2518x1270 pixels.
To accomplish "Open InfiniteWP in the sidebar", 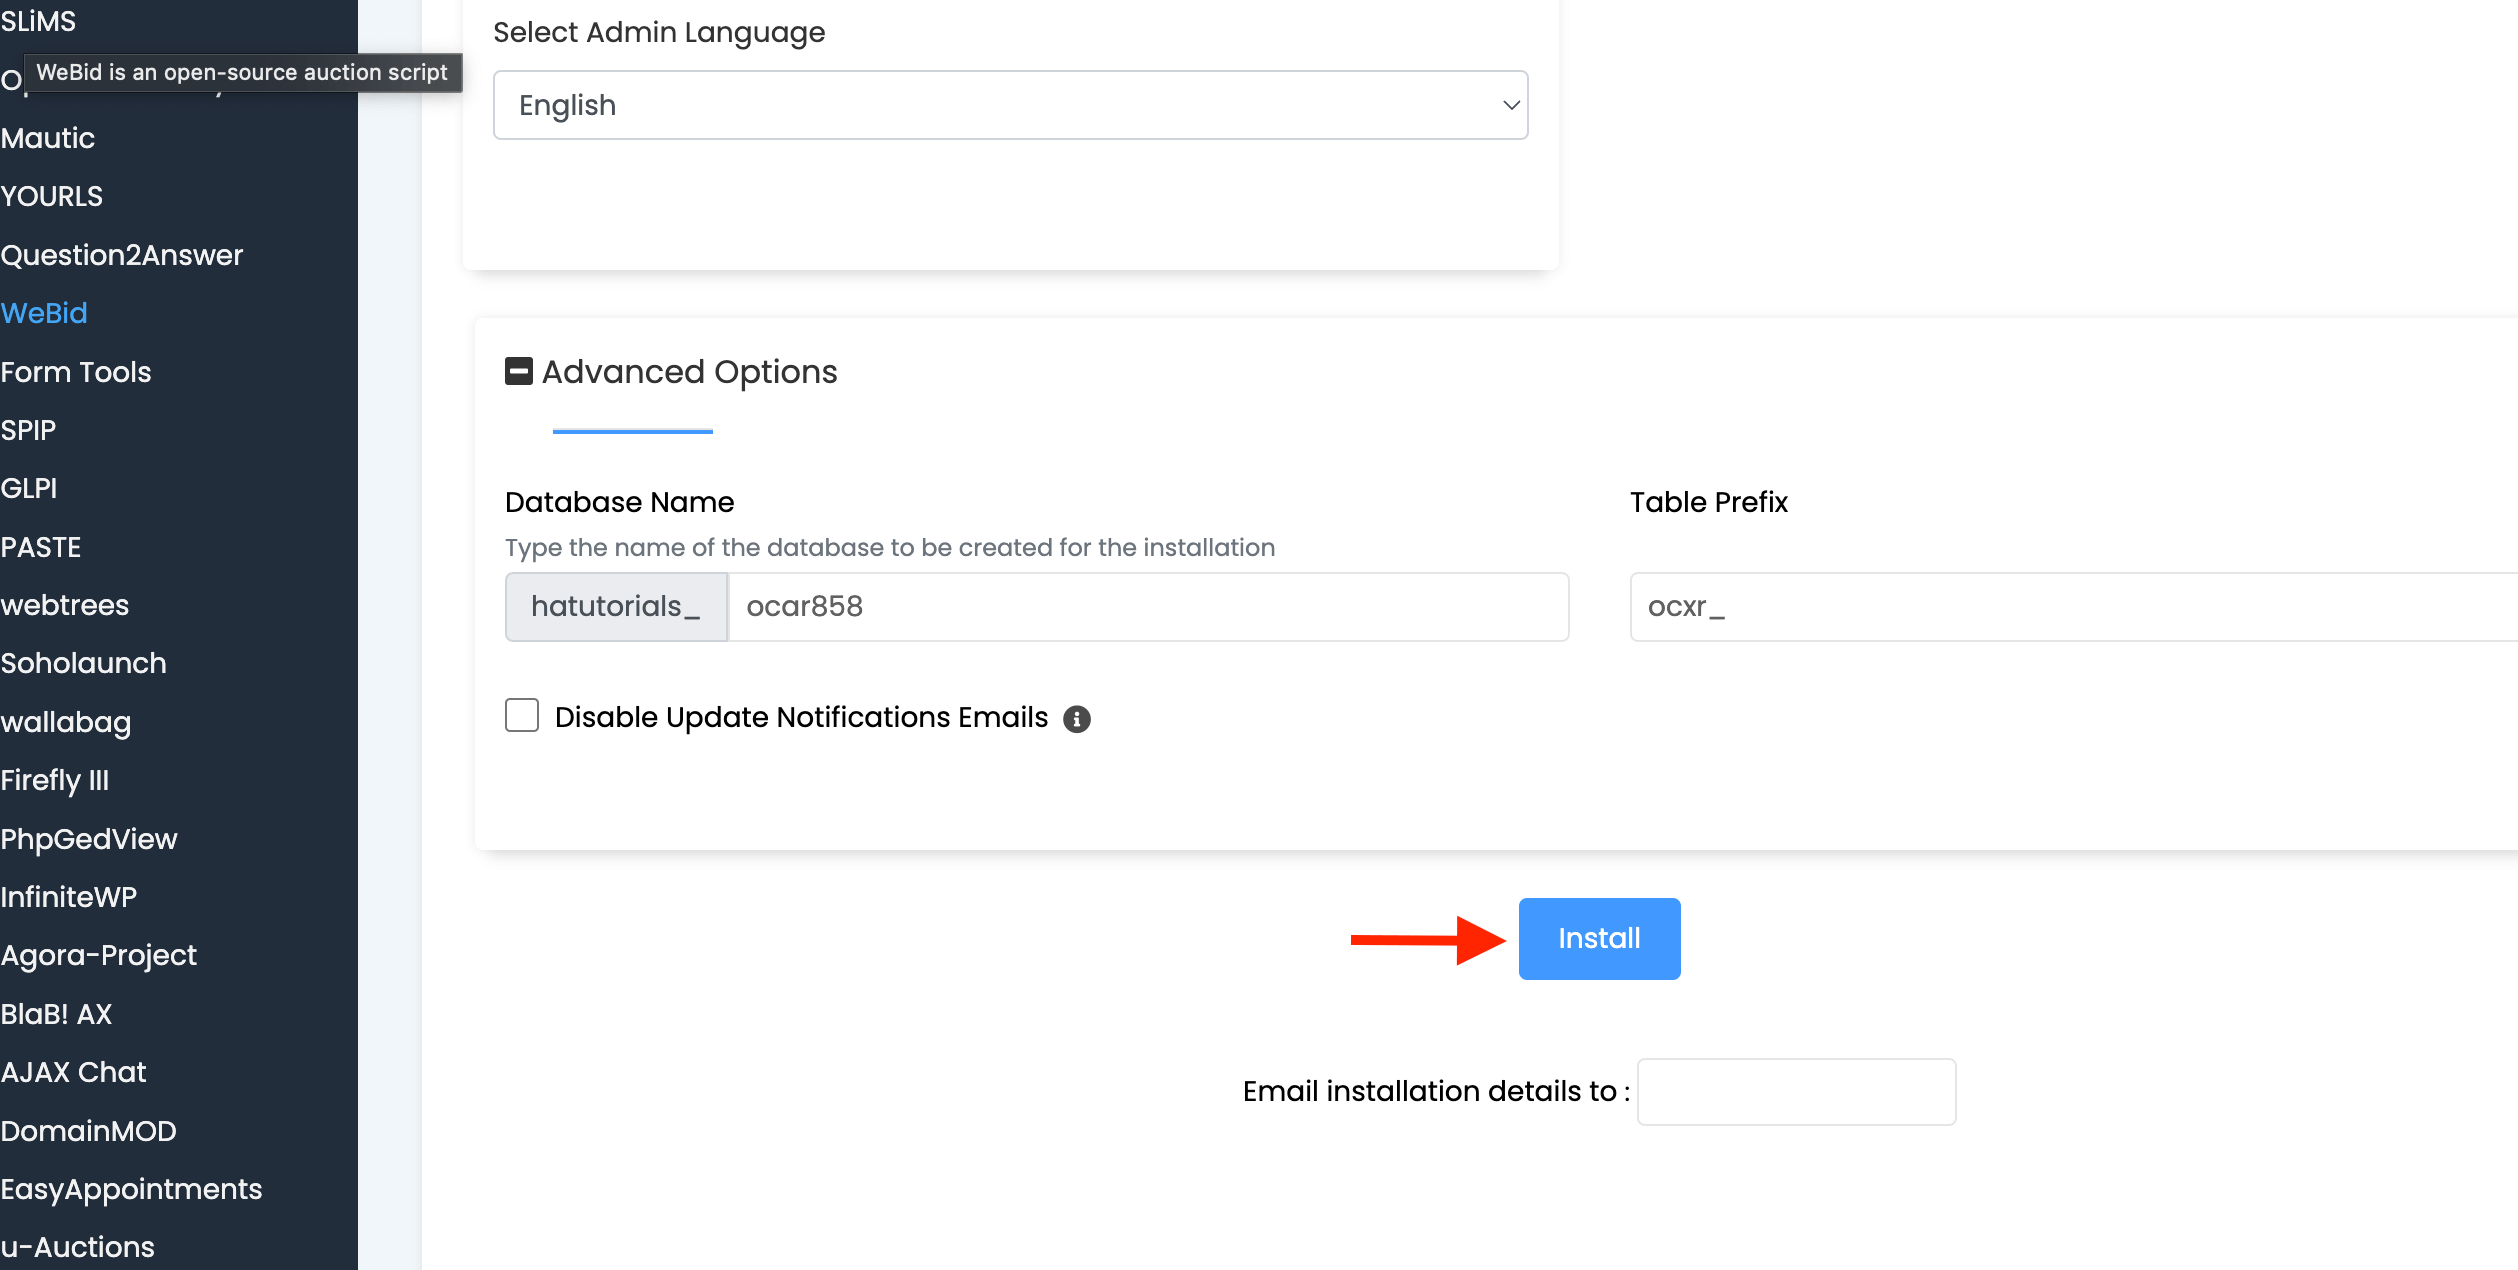I will coord(69,897).
